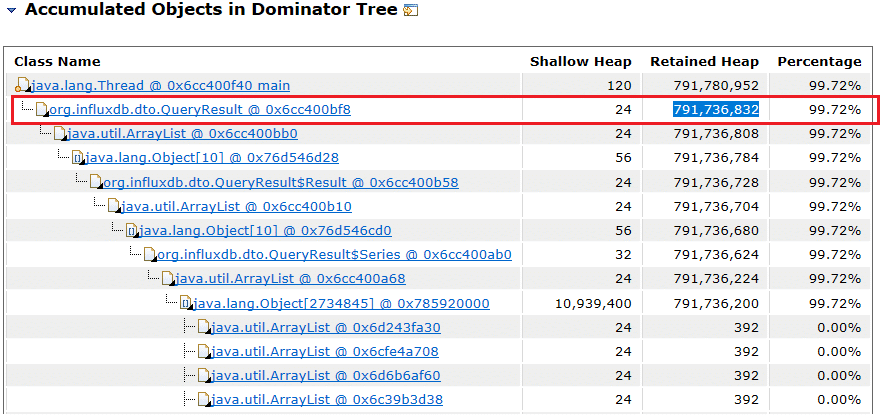Click the highlighted 791,736,832 retained heap value
Viewport: 880px width, 416px height.
click(716, 110)
